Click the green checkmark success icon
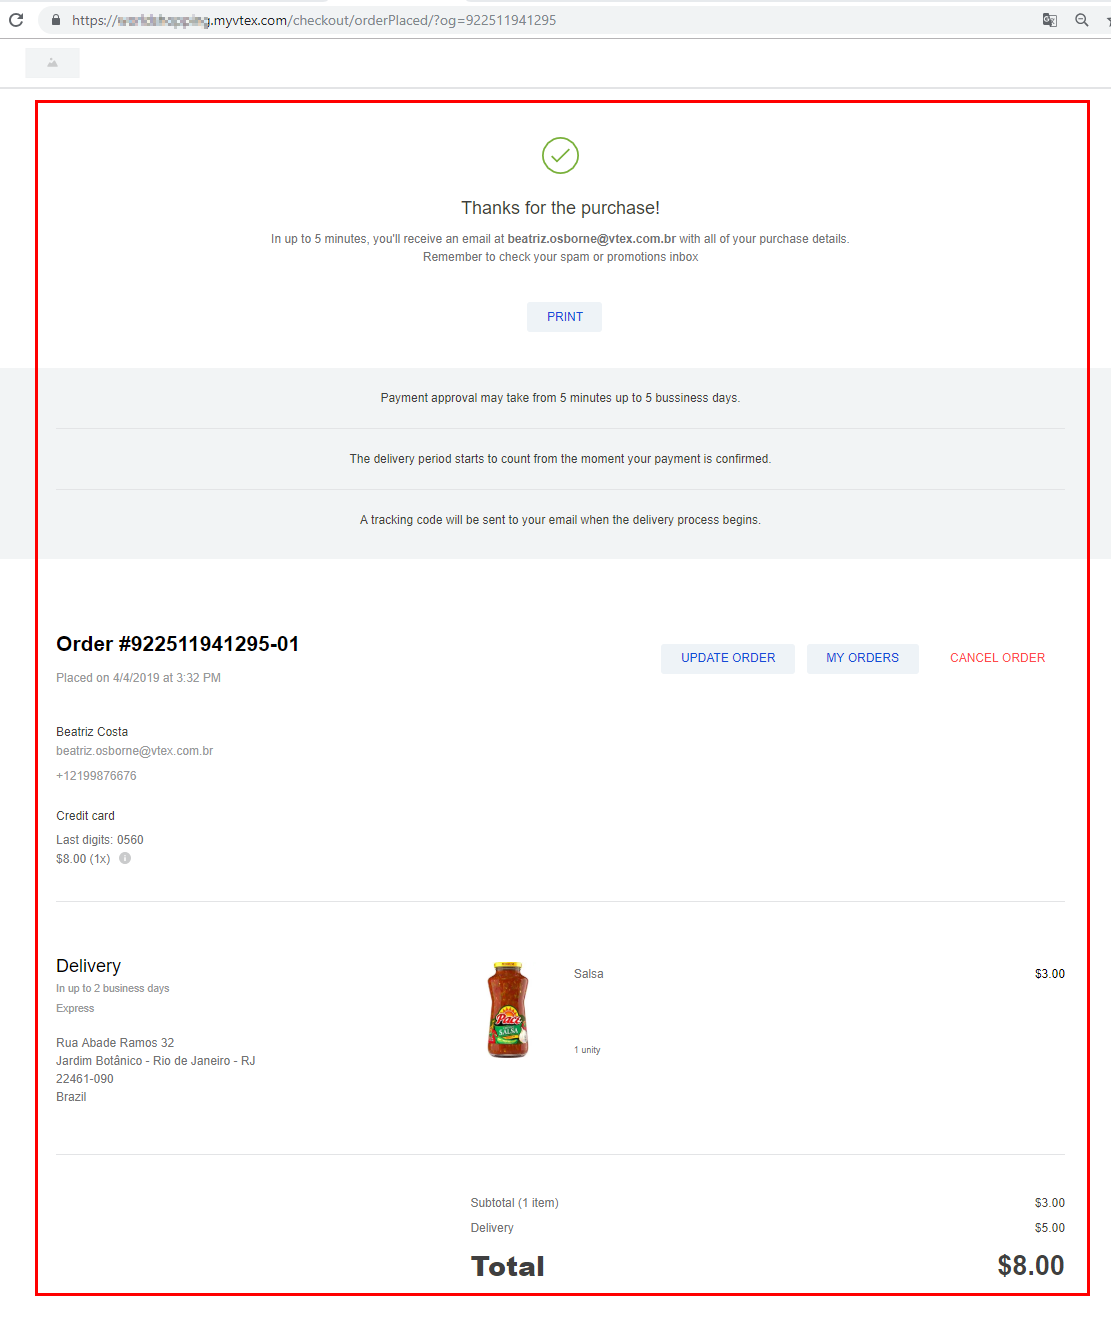This screenshot has height=1343, width=1111. pos(560,155)
